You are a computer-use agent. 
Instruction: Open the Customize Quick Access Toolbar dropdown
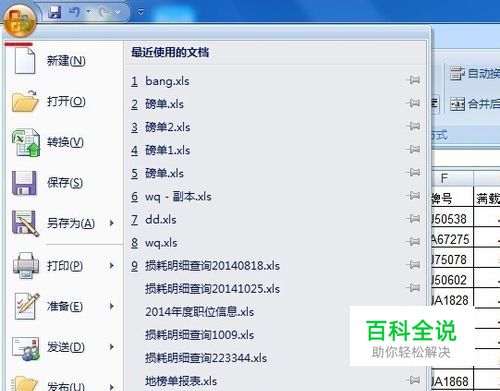click(x=141, y=12)
